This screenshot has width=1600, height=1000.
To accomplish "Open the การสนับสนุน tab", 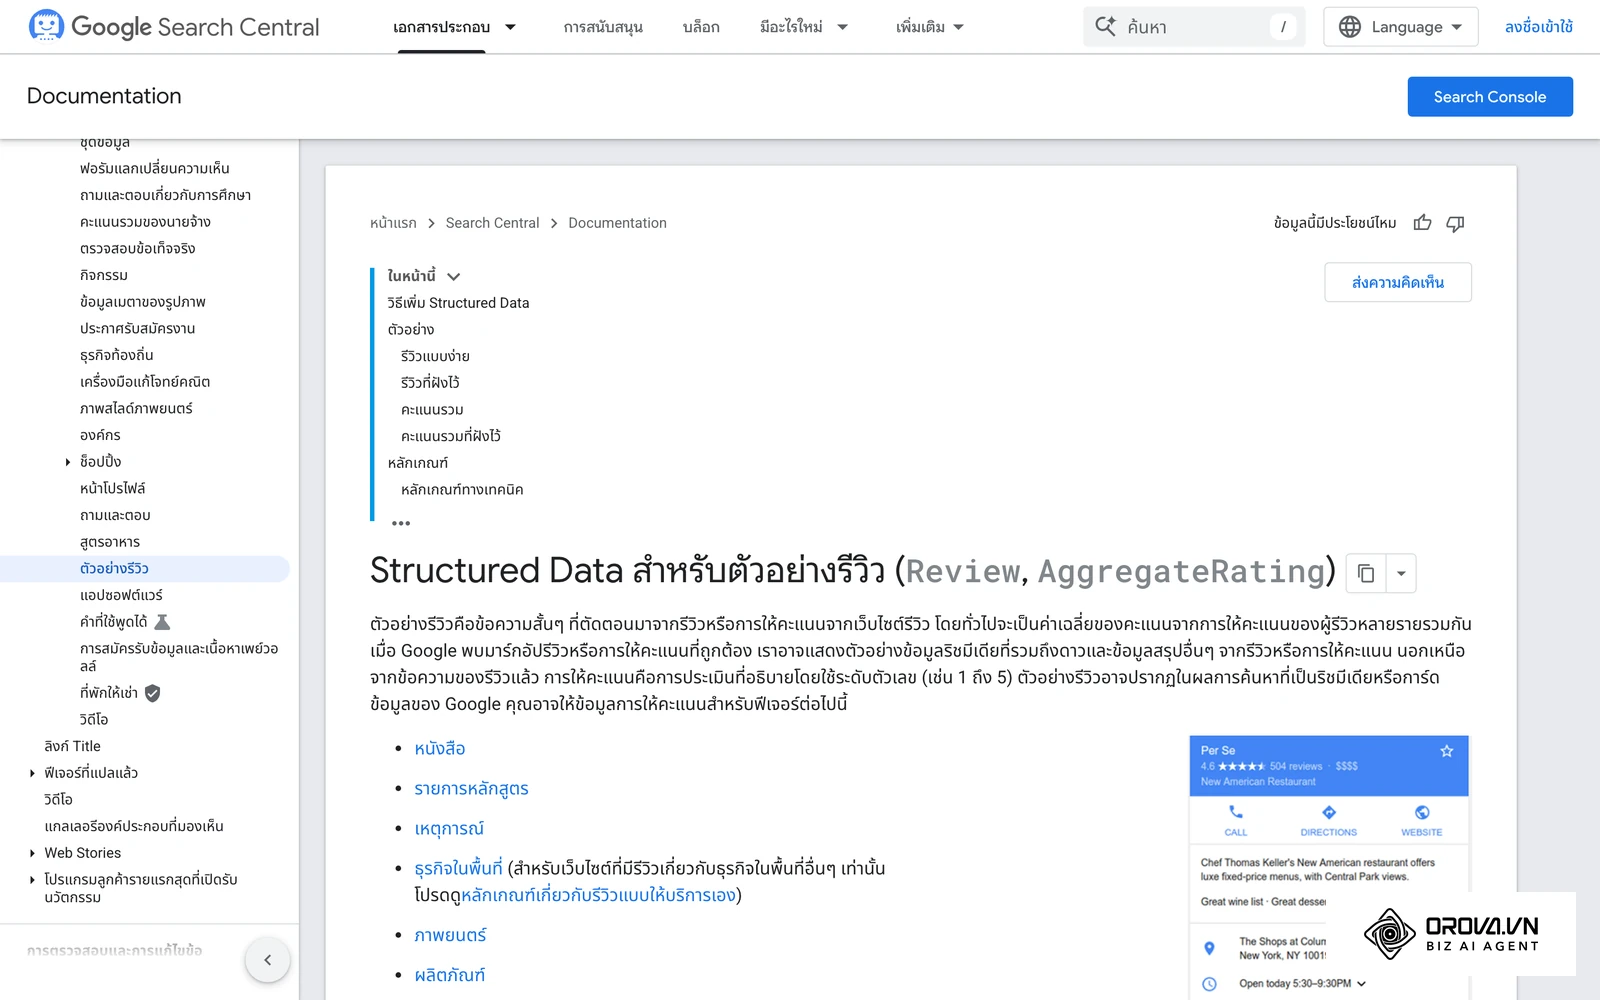I will point(603,27).
